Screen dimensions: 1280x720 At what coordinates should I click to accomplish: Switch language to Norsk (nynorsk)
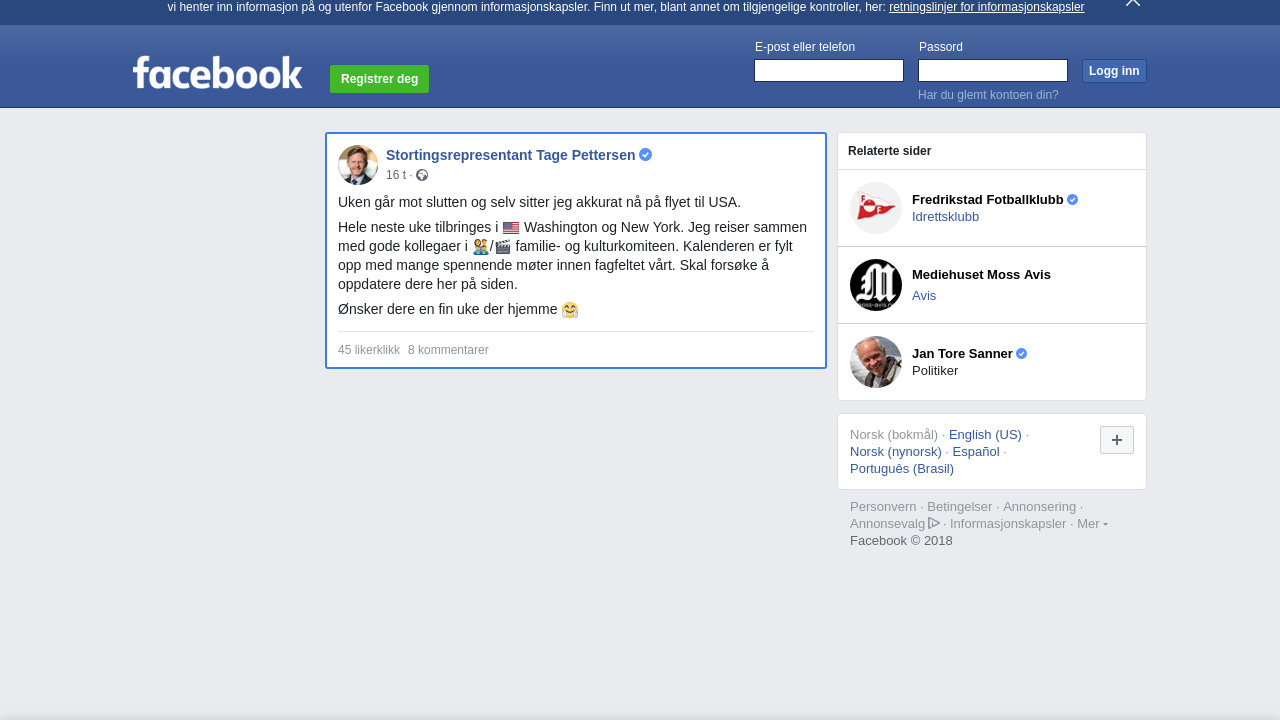click(x=896, y=452)
